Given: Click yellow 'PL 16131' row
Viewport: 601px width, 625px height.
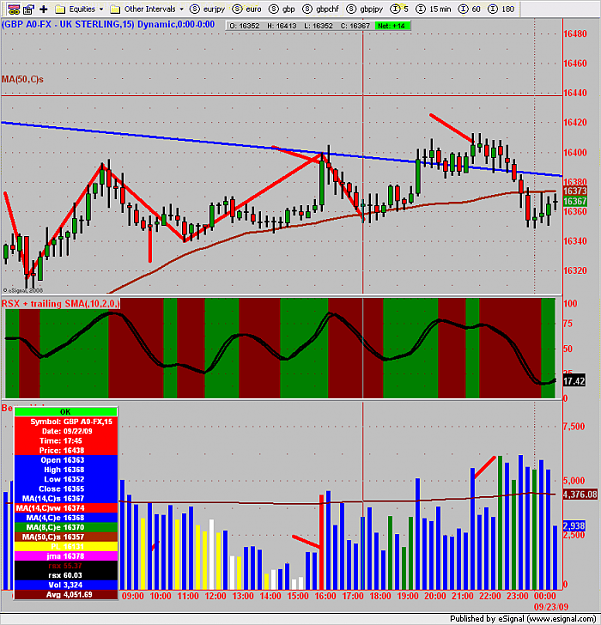Looking at the screenshot, I should pyautogui.click(x=66, y=546).
